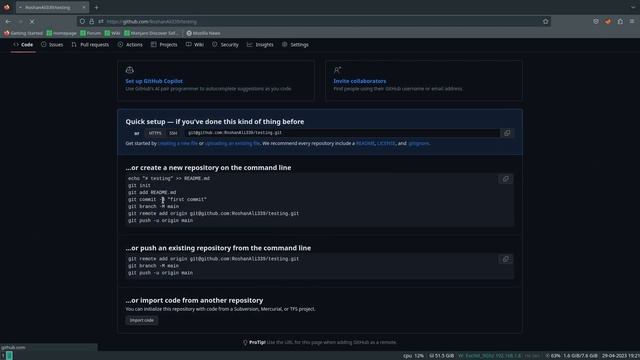Click the 'git commit -m "first commit"' line

click(x=167, y=199)
